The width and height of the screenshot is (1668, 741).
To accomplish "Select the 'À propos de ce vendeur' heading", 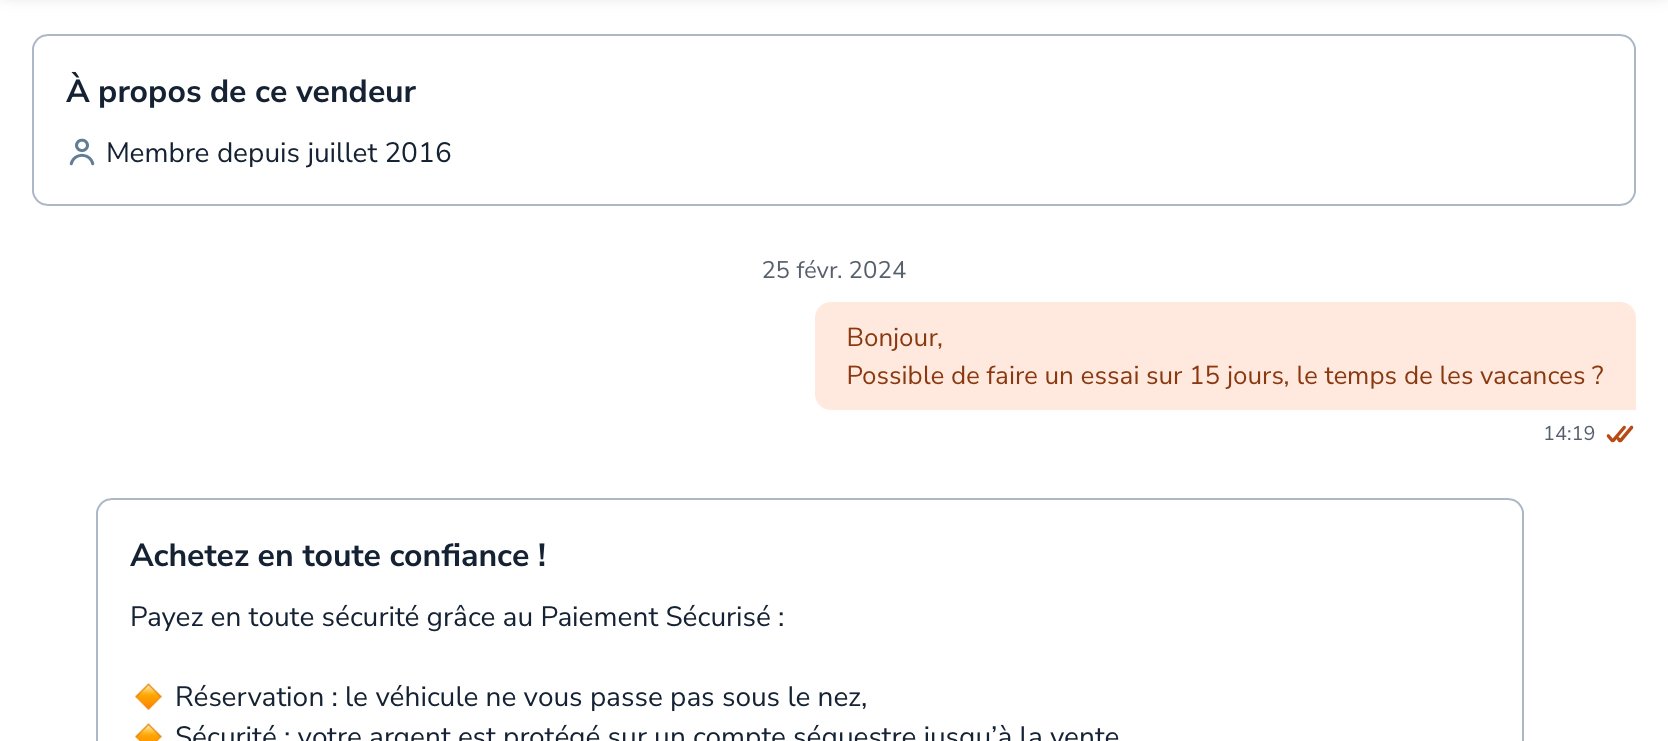I will tap(241, 91).
